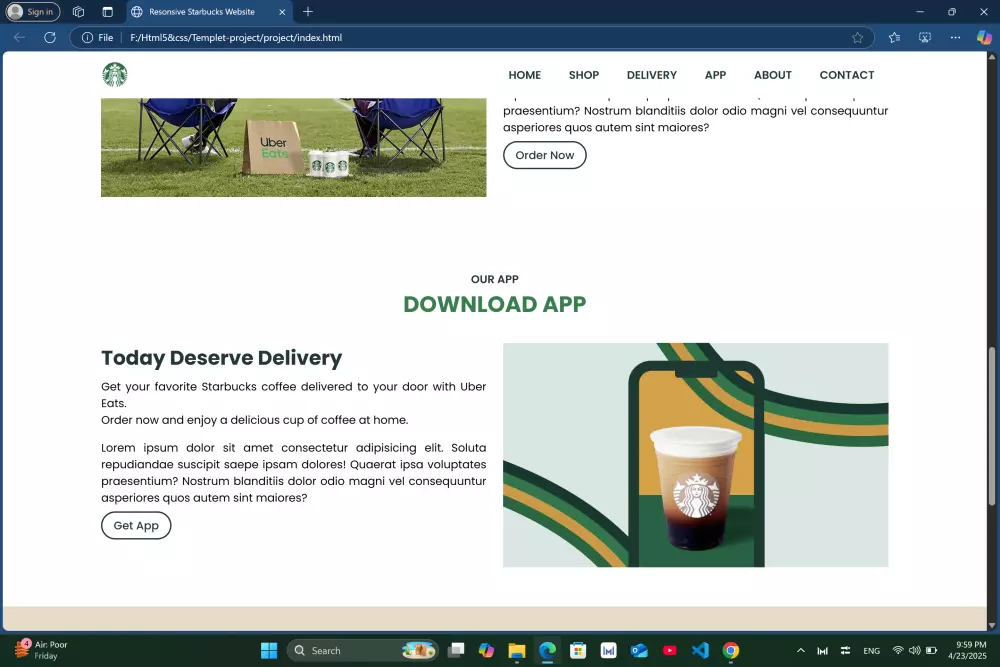Open the battery status icon
The width and height of the screenshot is (1000, 667).
coord(931,650)
